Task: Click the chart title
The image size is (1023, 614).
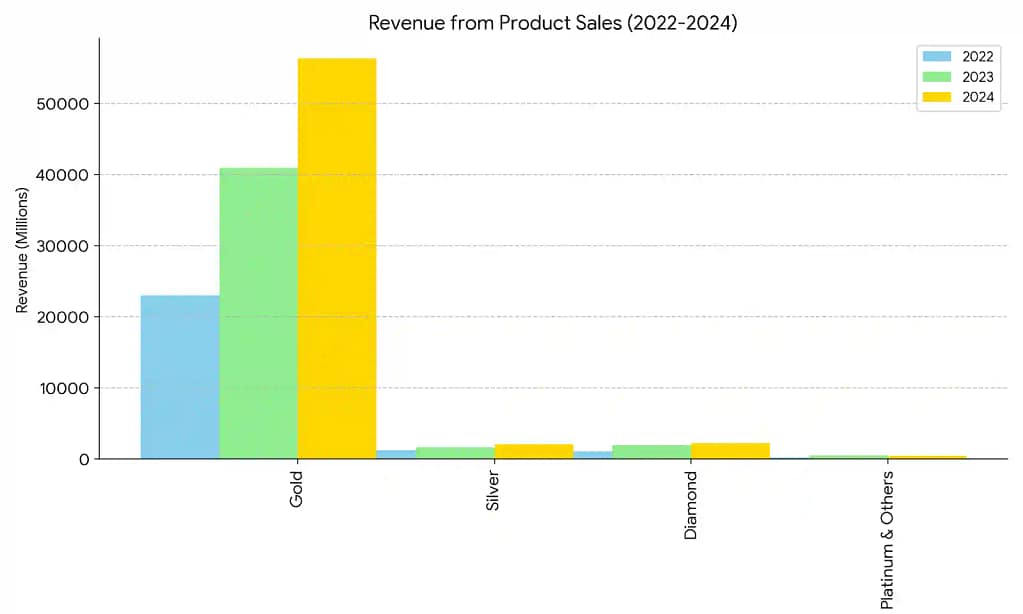Action: point(553,22)
